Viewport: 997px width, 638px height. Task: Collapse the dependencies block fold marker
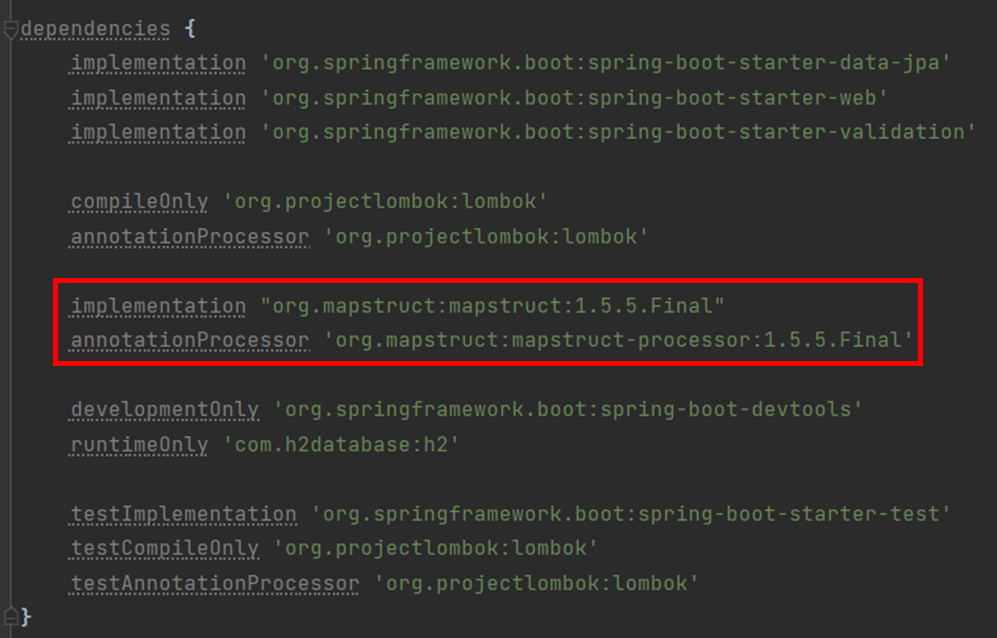[x=10, y=29]
